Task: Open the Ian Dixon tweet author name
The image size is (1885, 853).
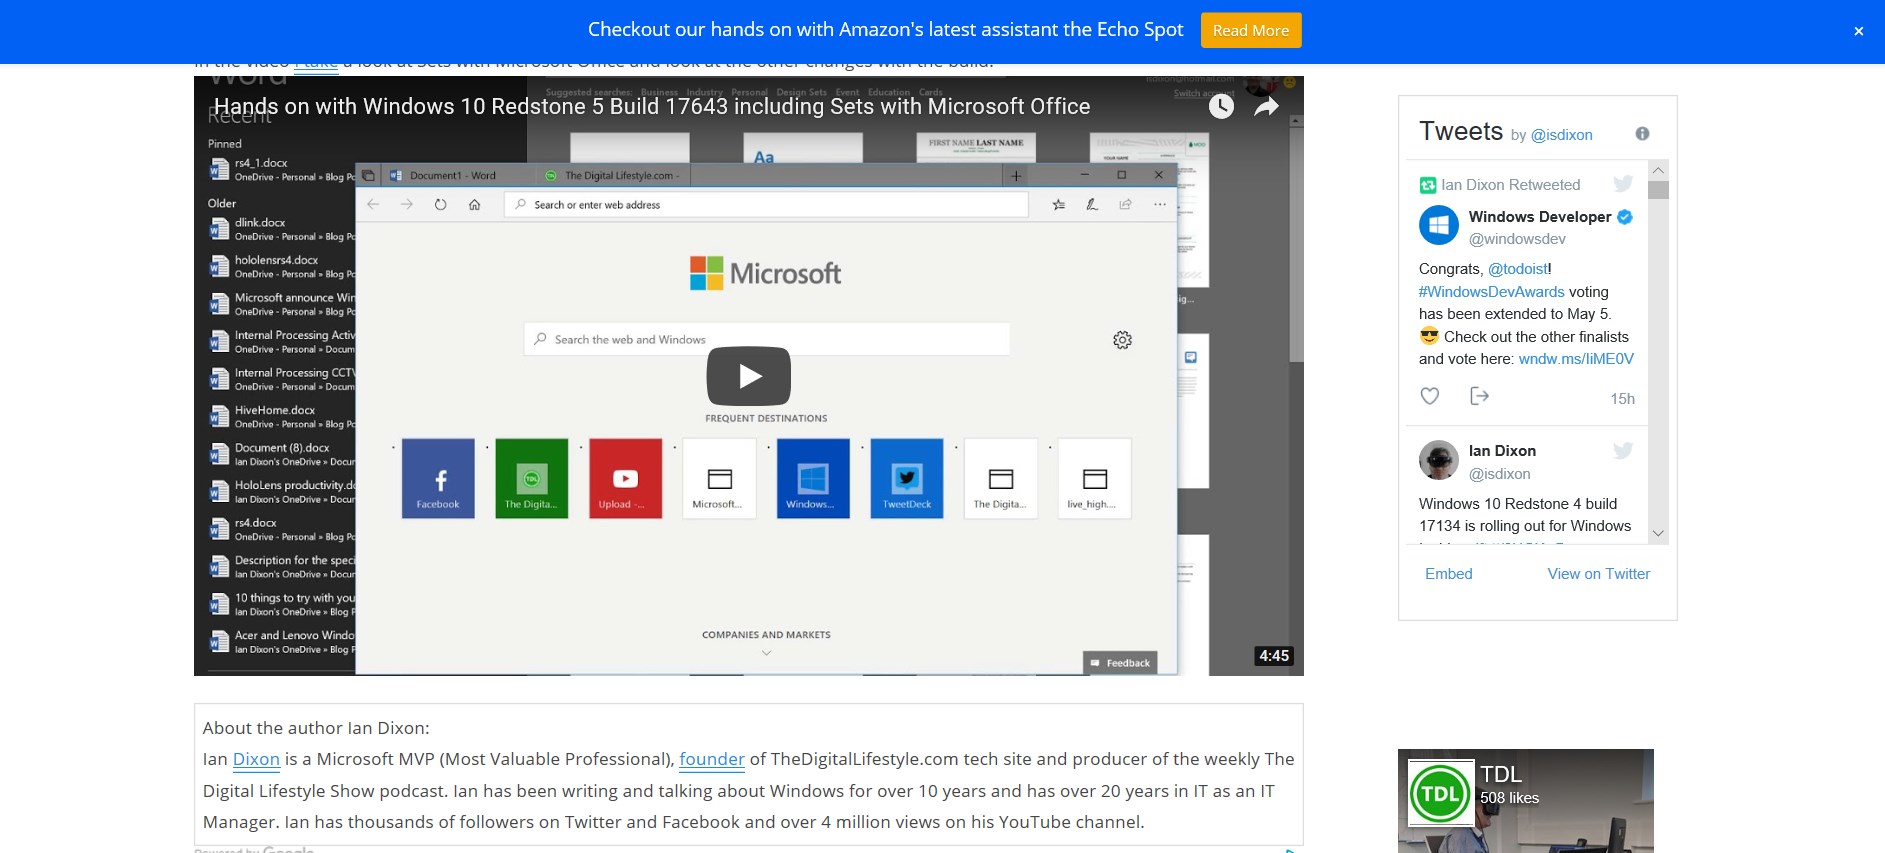Action: click(1502, 451)
